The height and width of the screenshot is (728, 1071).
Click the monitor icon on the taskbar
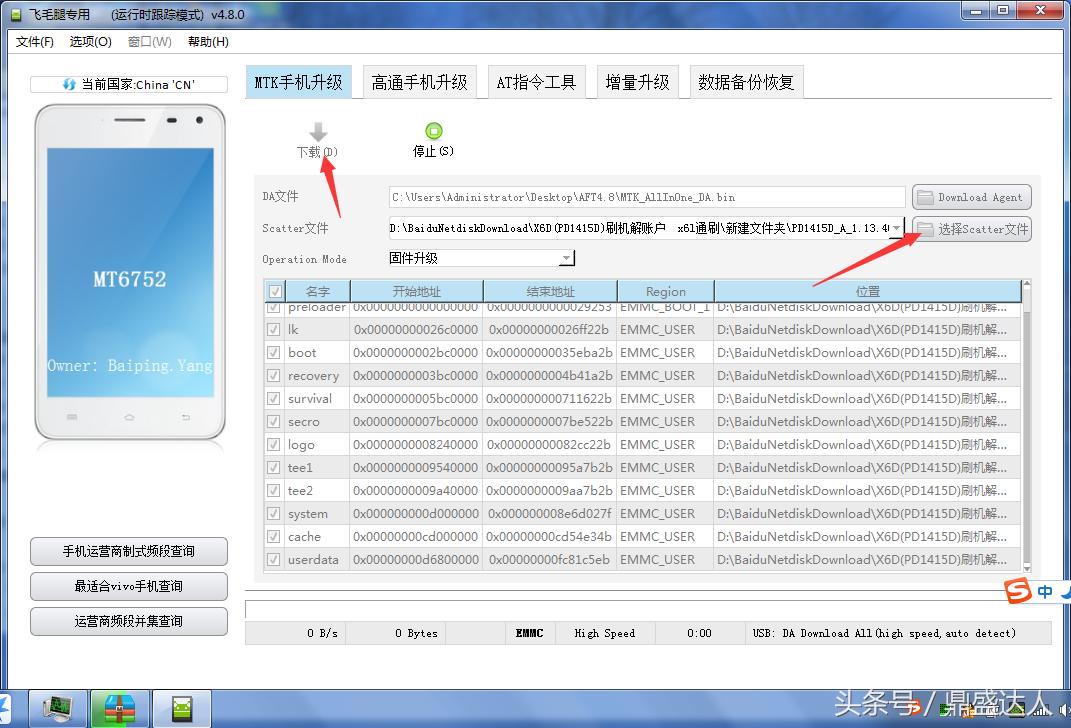pyautogui.click(x=57, y=707)
